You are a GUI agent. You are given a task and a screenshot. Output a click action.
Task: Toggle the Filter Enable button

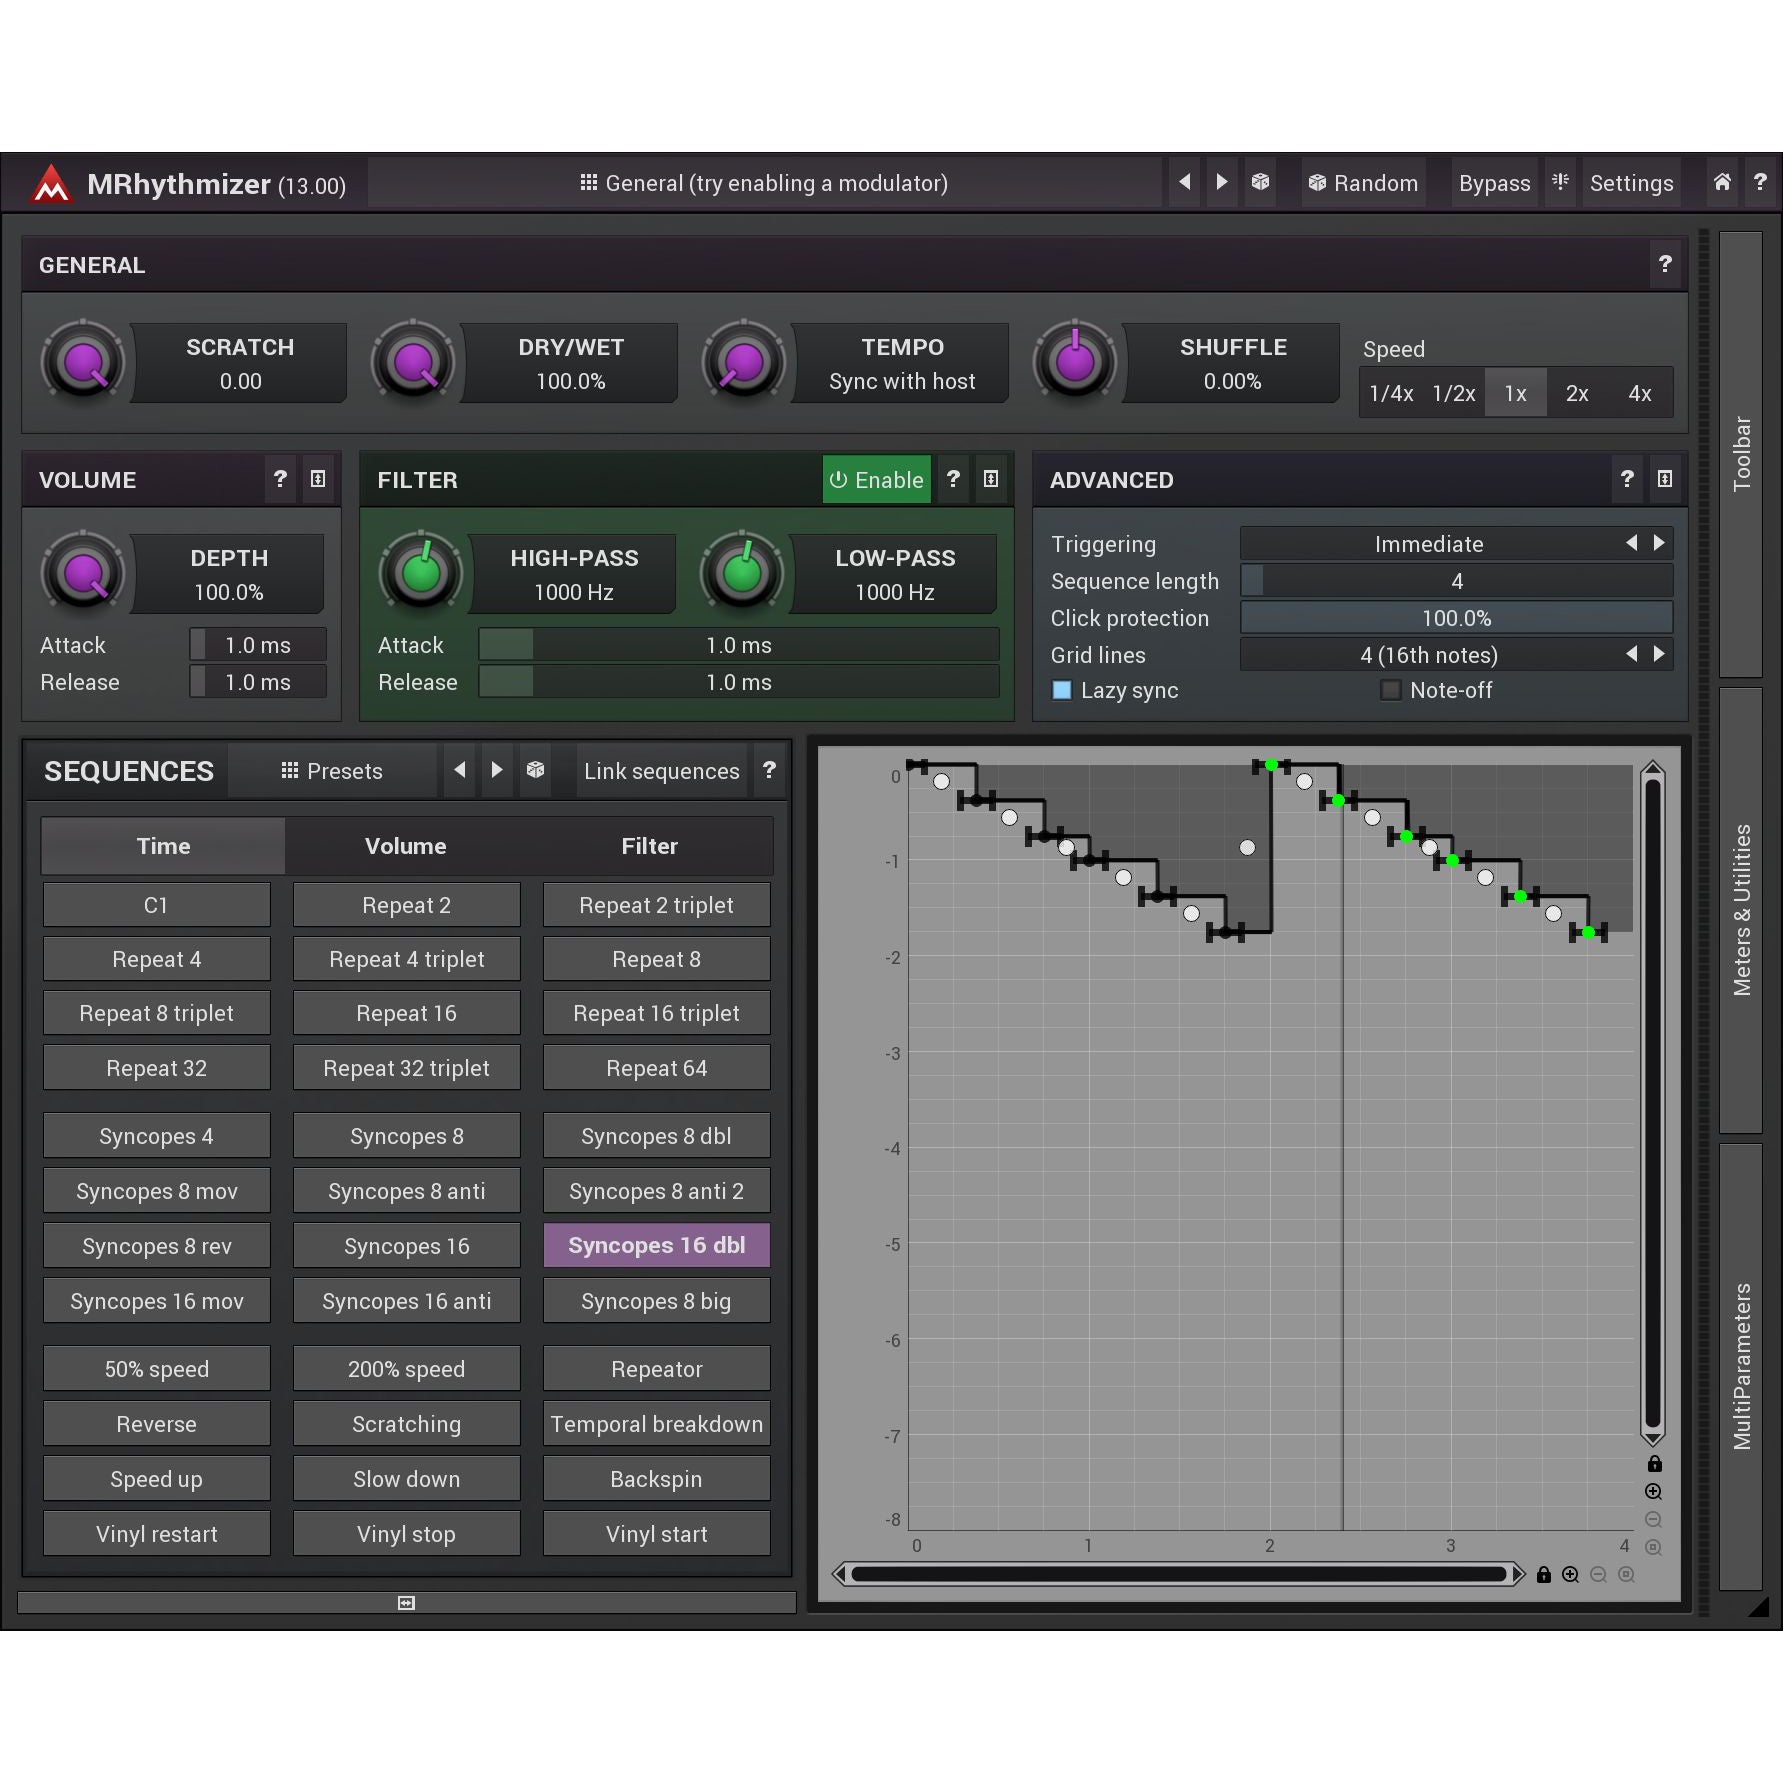pos(876,480)
